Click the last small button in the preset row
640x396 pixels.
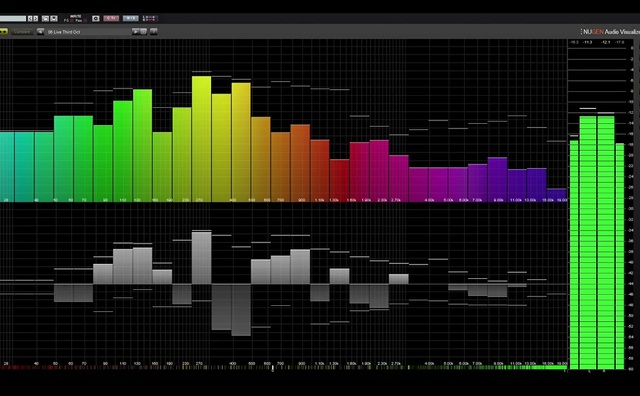tap(153, 31)
